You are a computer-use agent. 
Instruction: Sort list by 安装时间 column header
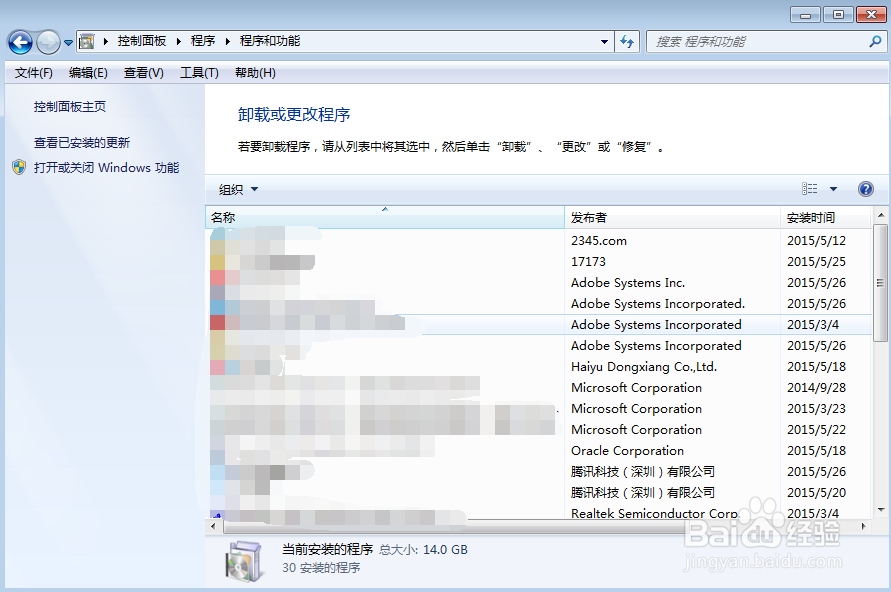pyautogui.click(x=826, y=218)
